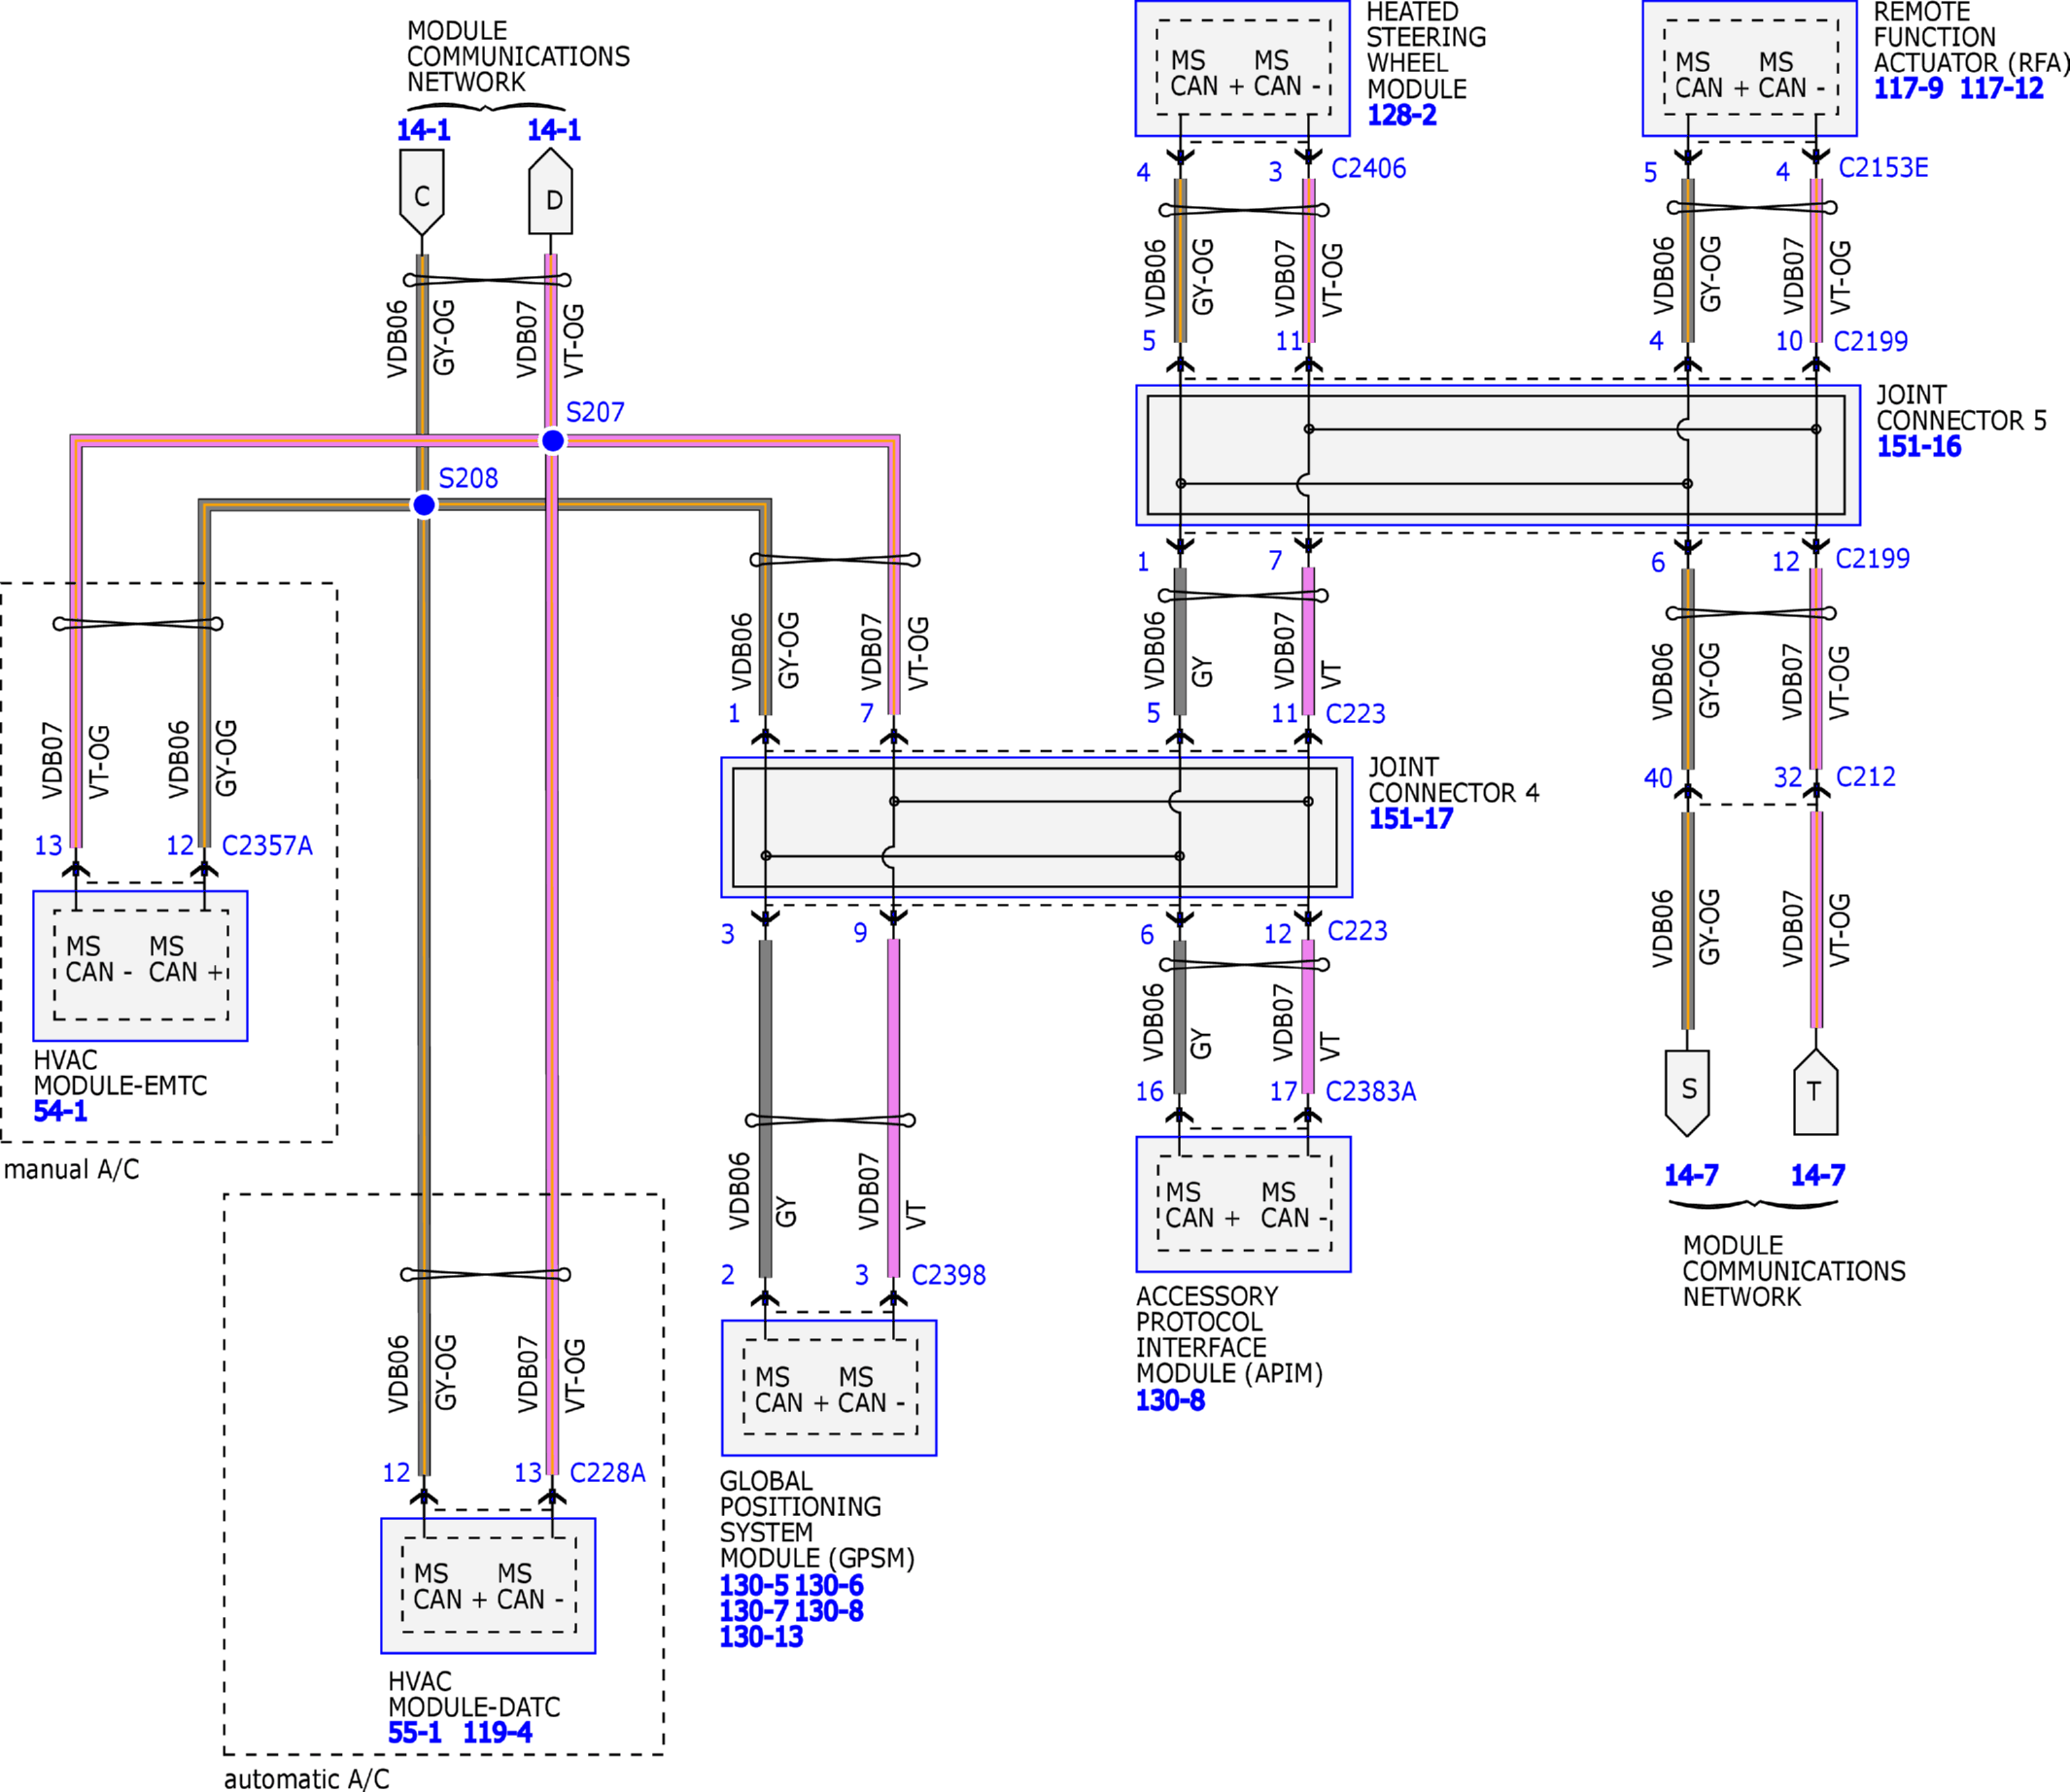The height and width of the screenshot is (1792, 2070).
Task: Click the 14-7 link below connector S
Action: pyautogui.click(x=1690, y=1175)
